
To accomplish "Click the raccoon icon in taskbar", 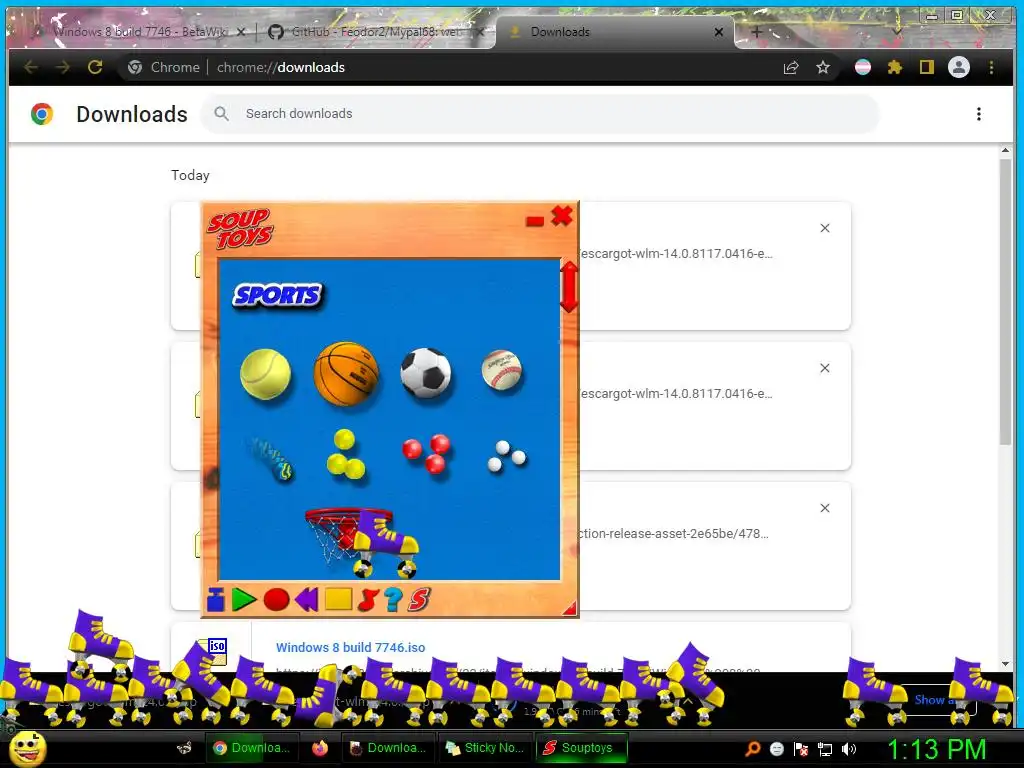I will point(184,748).
